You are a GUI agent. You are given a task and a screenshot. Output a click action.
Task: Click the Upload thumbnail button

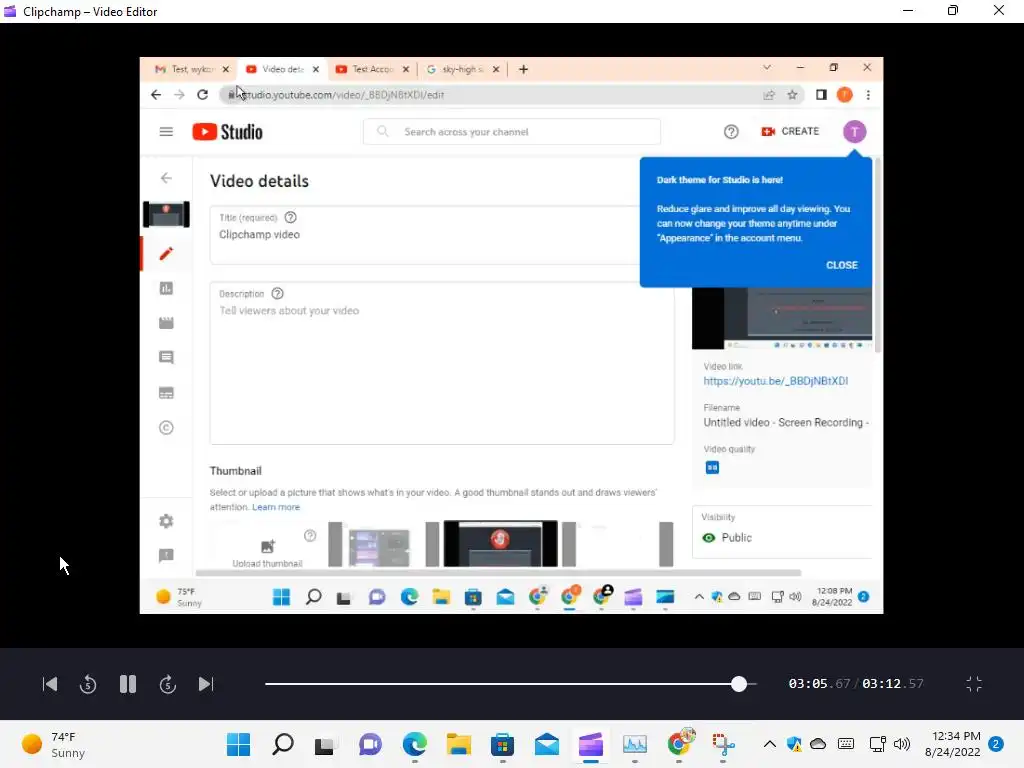click(x=267, y=552)
